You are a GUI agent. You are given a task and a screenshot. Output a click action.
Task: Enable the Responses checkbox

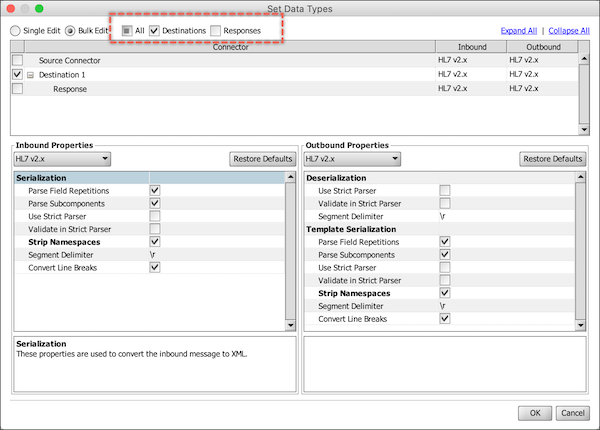click(216, 31)
